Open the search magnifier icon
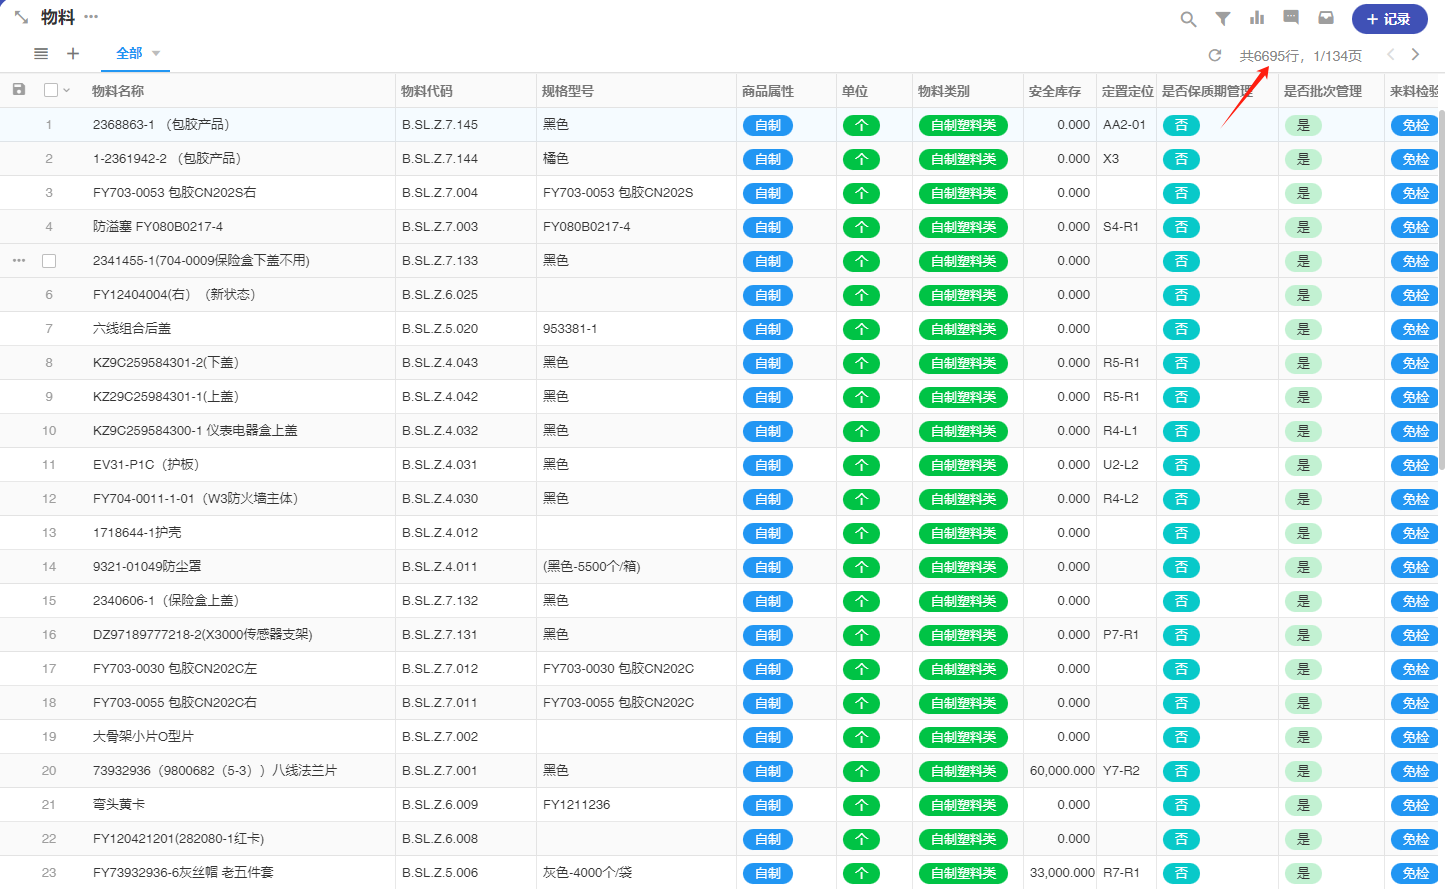 pyautogui.click(x=1188, y=19)
